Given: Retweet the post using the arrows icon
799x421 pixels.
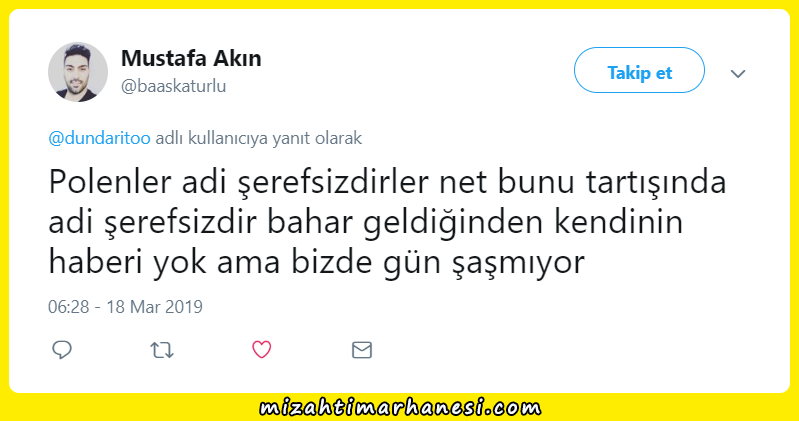Looking at the screenshot, I should (x=162, y=350).
